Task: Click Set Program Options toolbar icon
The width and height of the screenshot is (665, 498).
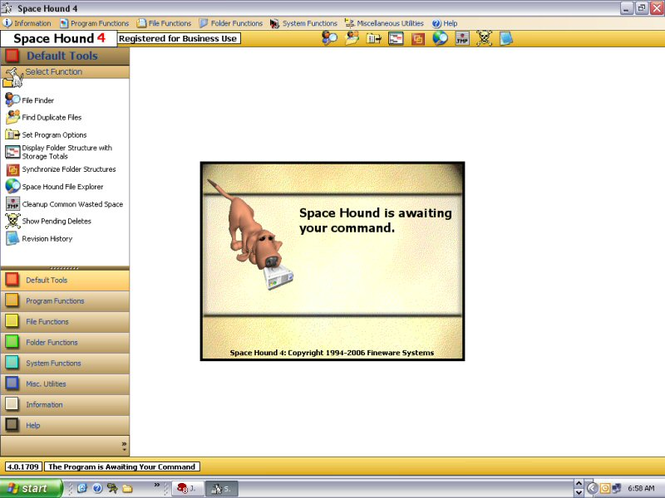Action: click(x=374, y=39)
